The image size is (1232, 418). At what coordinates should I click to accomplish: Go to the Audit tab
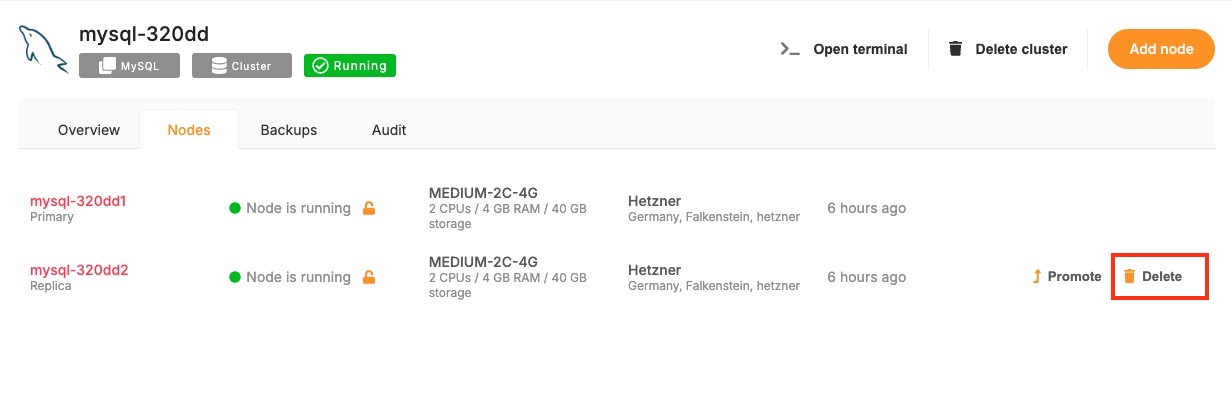[x=389, y=130]
